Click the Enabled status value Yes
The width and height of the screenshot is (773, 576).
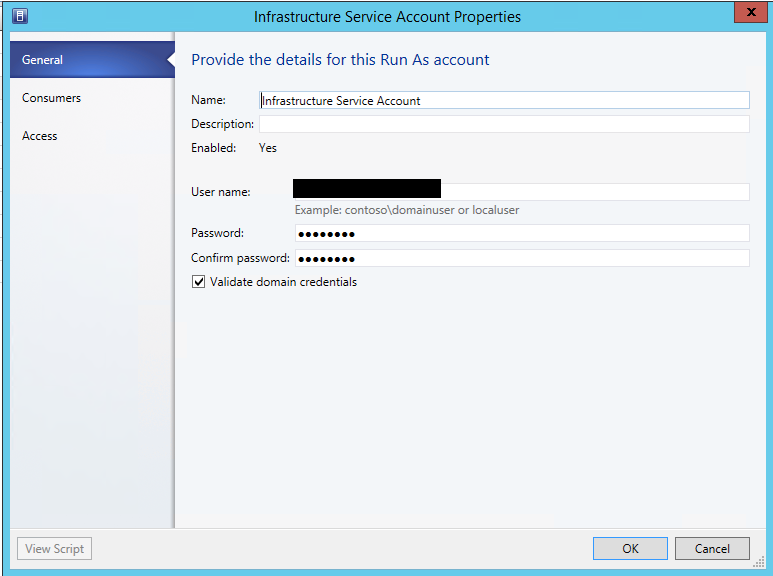[268, 148]
